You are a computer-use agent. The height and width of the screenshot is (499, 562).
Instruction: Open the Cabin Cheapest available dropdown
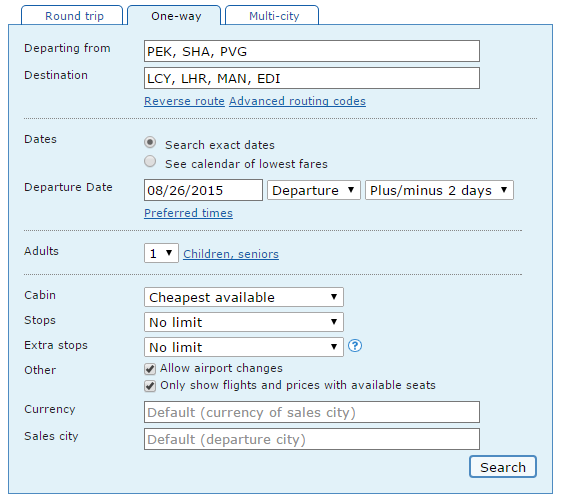(244, 297)
